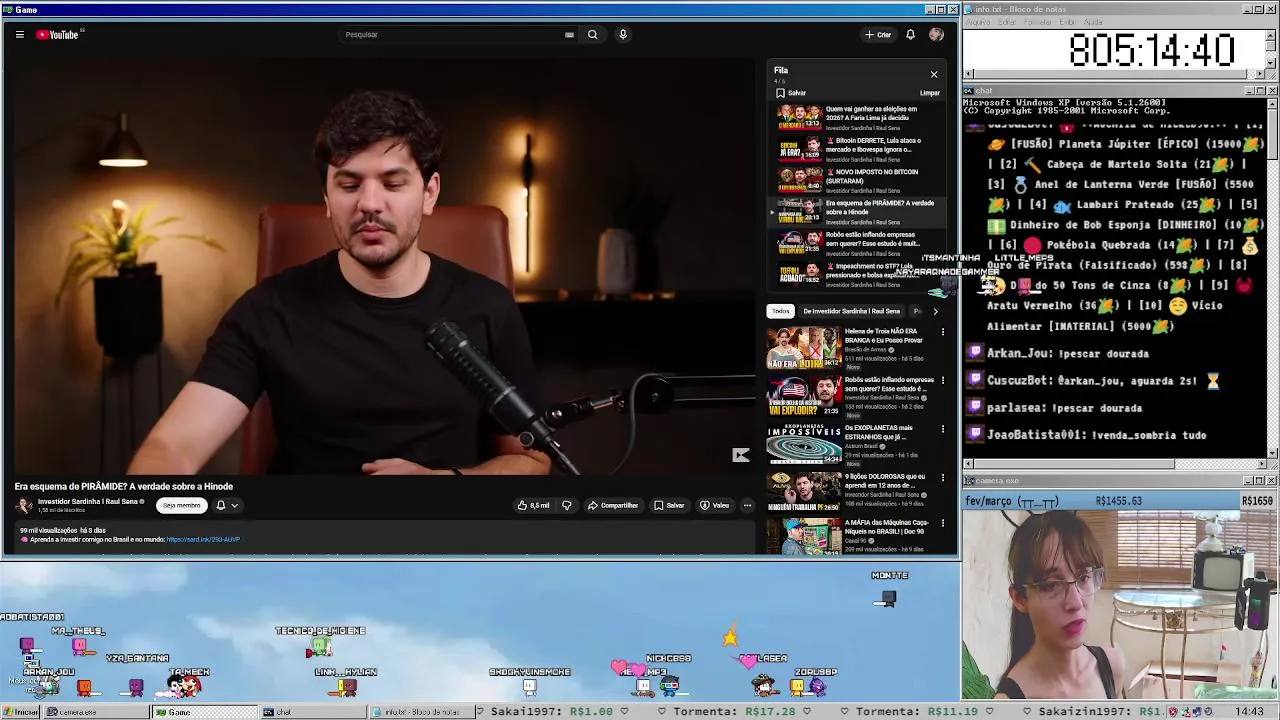Click the overlay icon in video corner
This screenshot has height=720, width=1280.
740,455
